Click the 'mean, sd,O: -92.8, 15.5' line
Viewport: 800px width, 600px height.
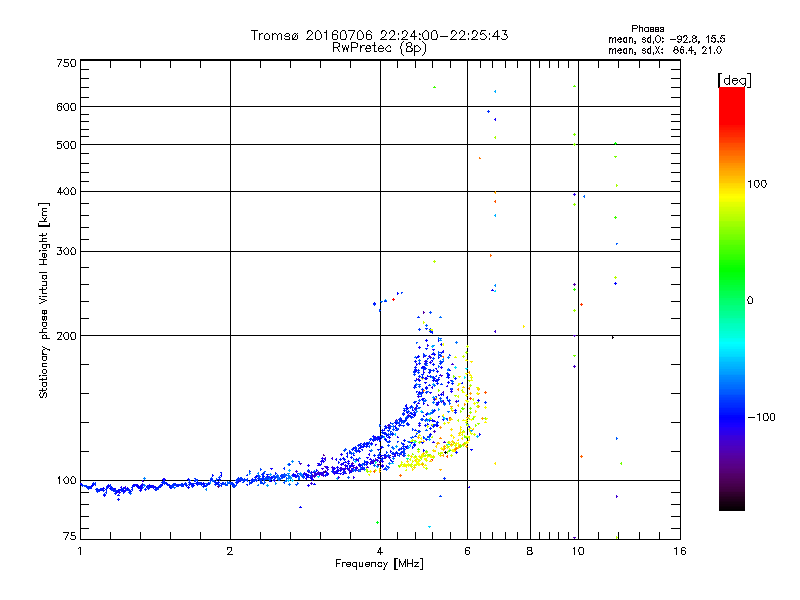666,39
